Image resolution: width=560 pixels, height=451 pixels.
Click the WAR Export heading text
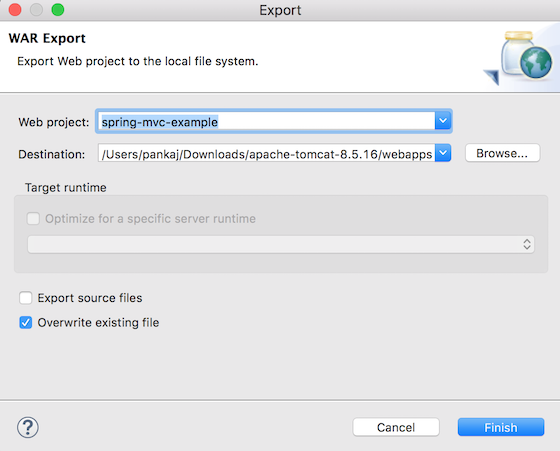(x=47, y=38)
